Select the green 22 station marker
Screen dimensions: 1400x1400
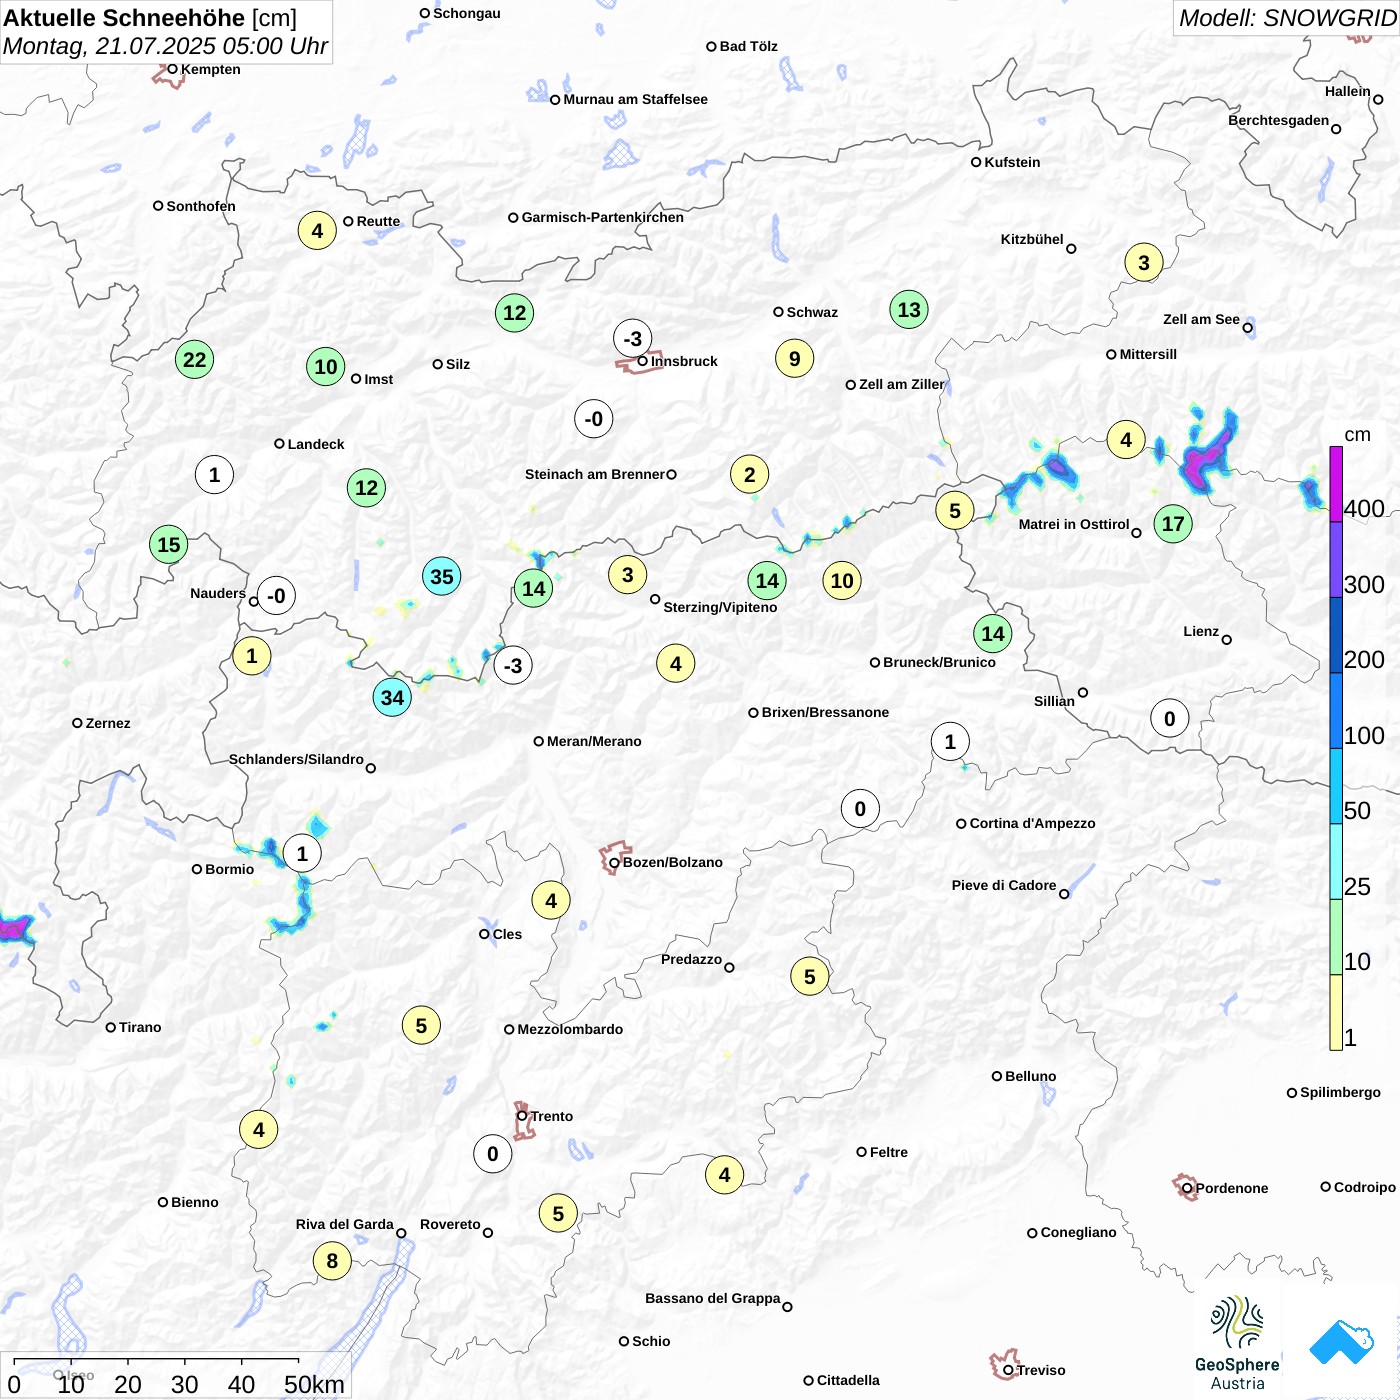[x=194, y=359]
